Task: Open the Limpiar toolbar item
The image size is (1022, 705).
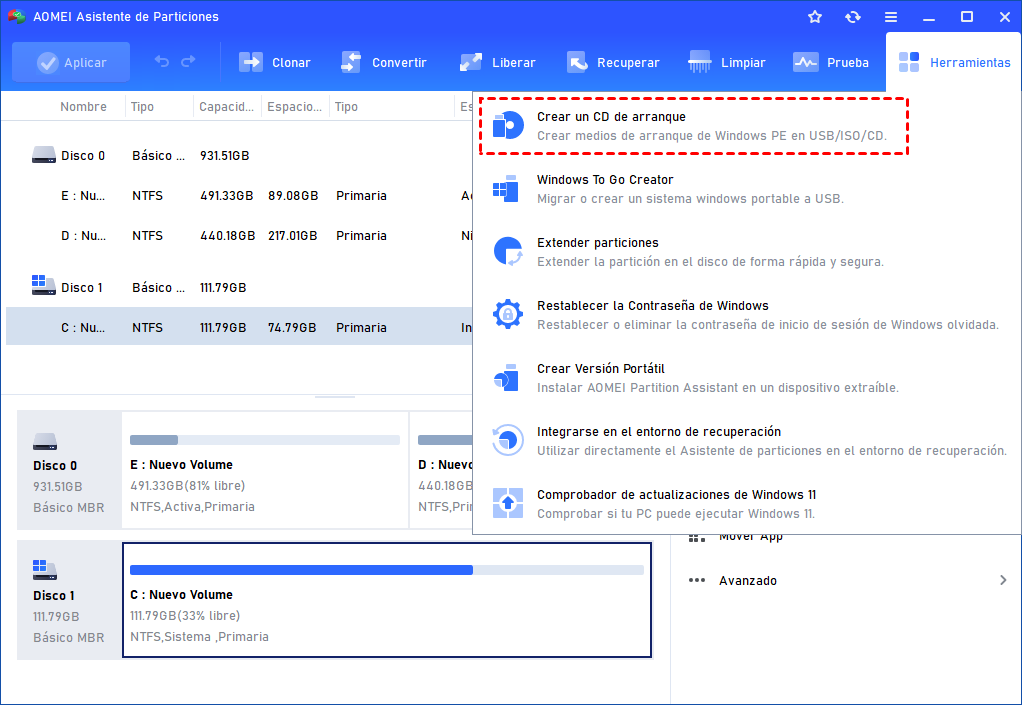Action: 727,63
